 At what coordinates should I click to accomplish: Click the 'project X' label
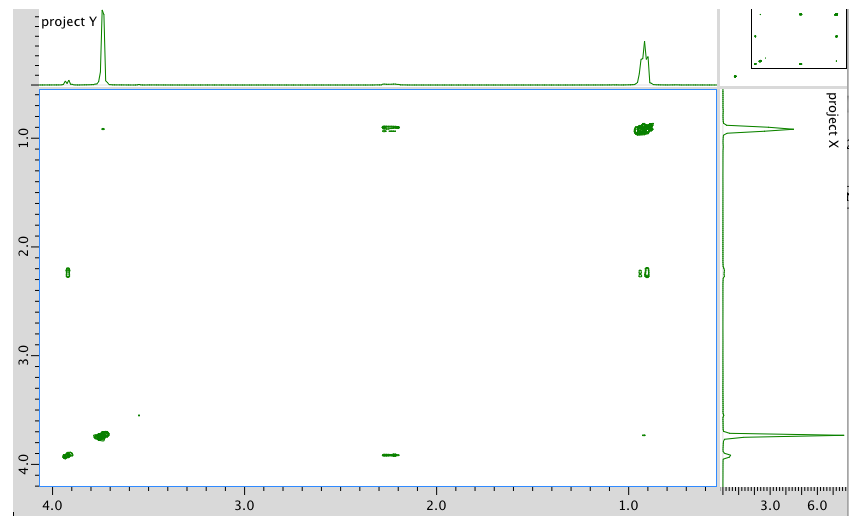click(x=832, y=120)
